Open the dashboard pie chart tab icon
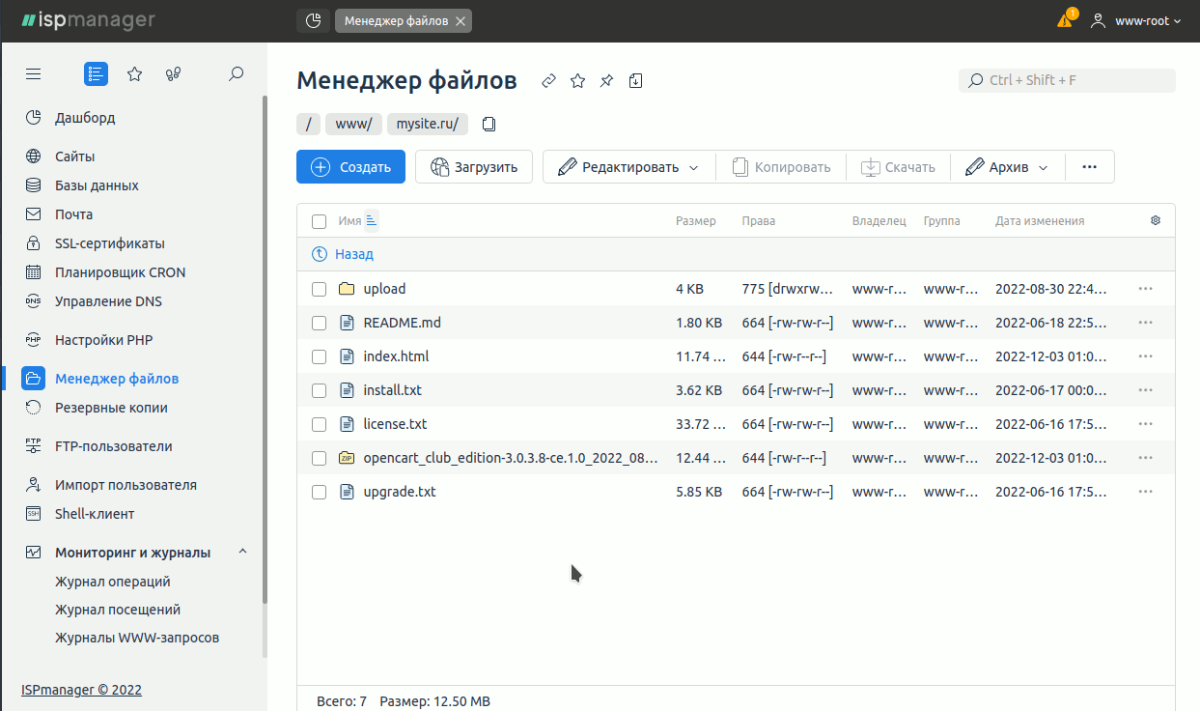1200x711 pixels. click(313, 21)
